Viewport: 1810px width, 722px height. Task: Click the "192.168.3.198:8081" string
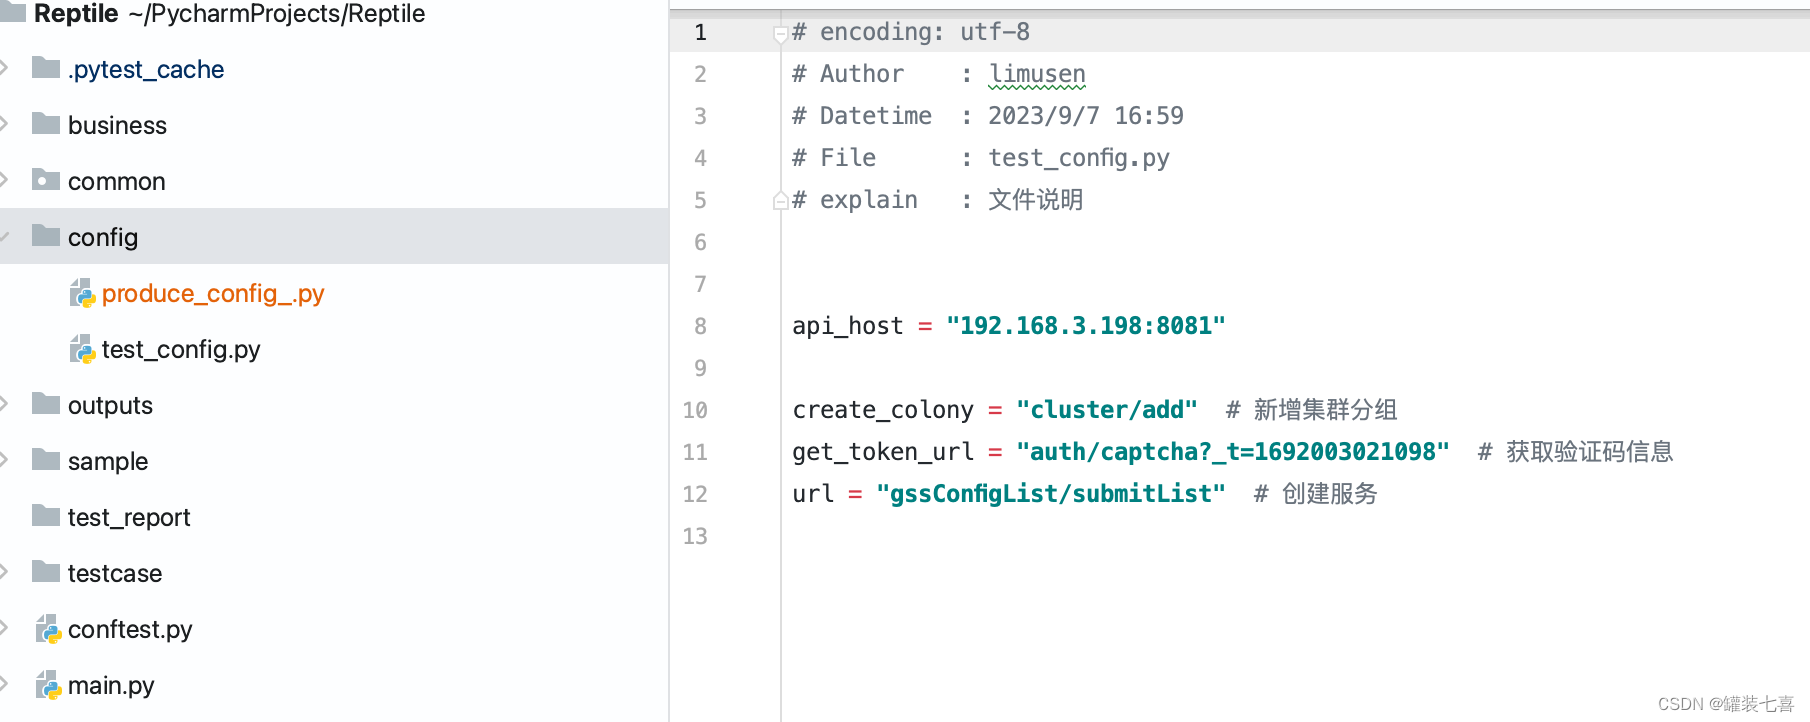1086,326
